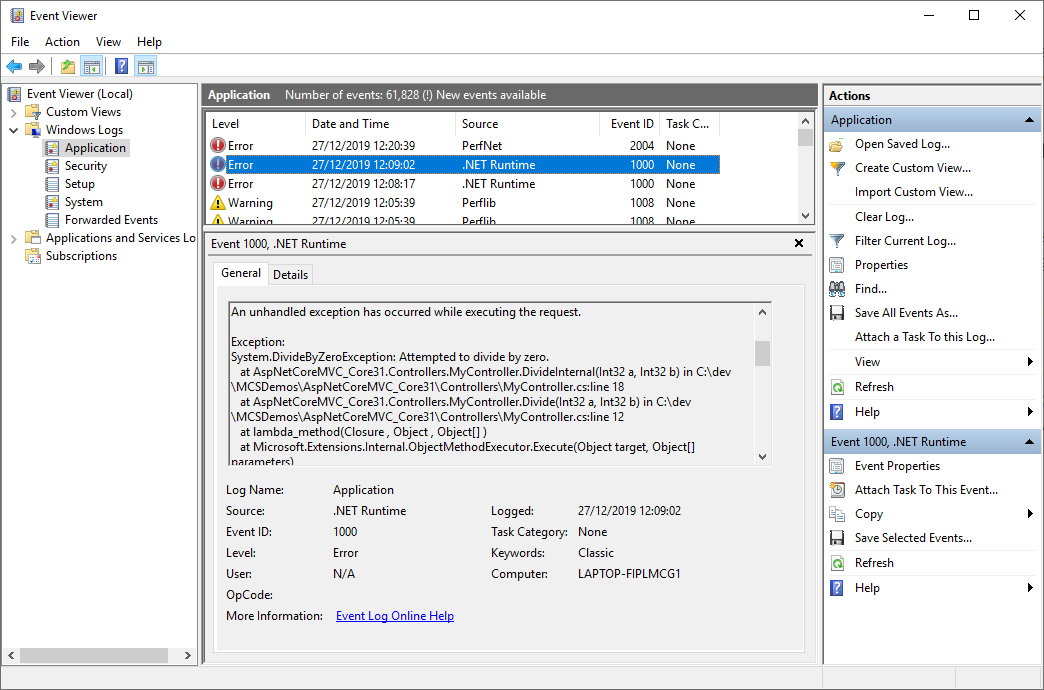Sort events by the Event ID column header
1044x690 pixels.
[x=627, y=124]
